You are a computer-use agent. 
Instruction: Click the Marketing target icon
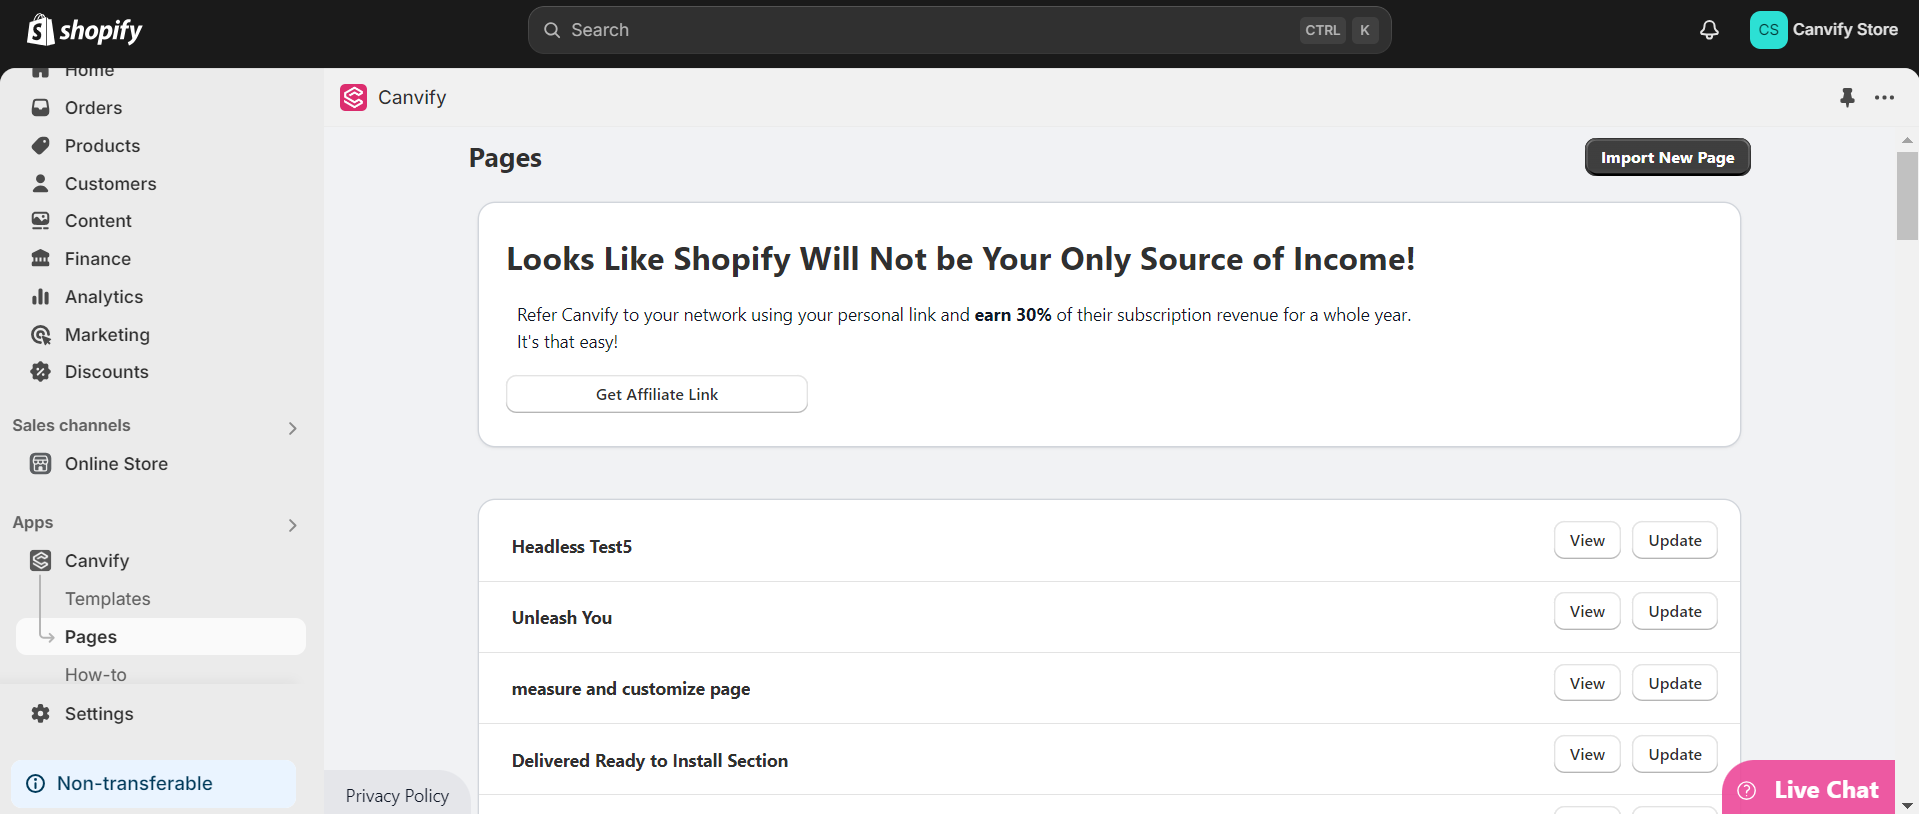pyautogui.click(x=41, y=334)
